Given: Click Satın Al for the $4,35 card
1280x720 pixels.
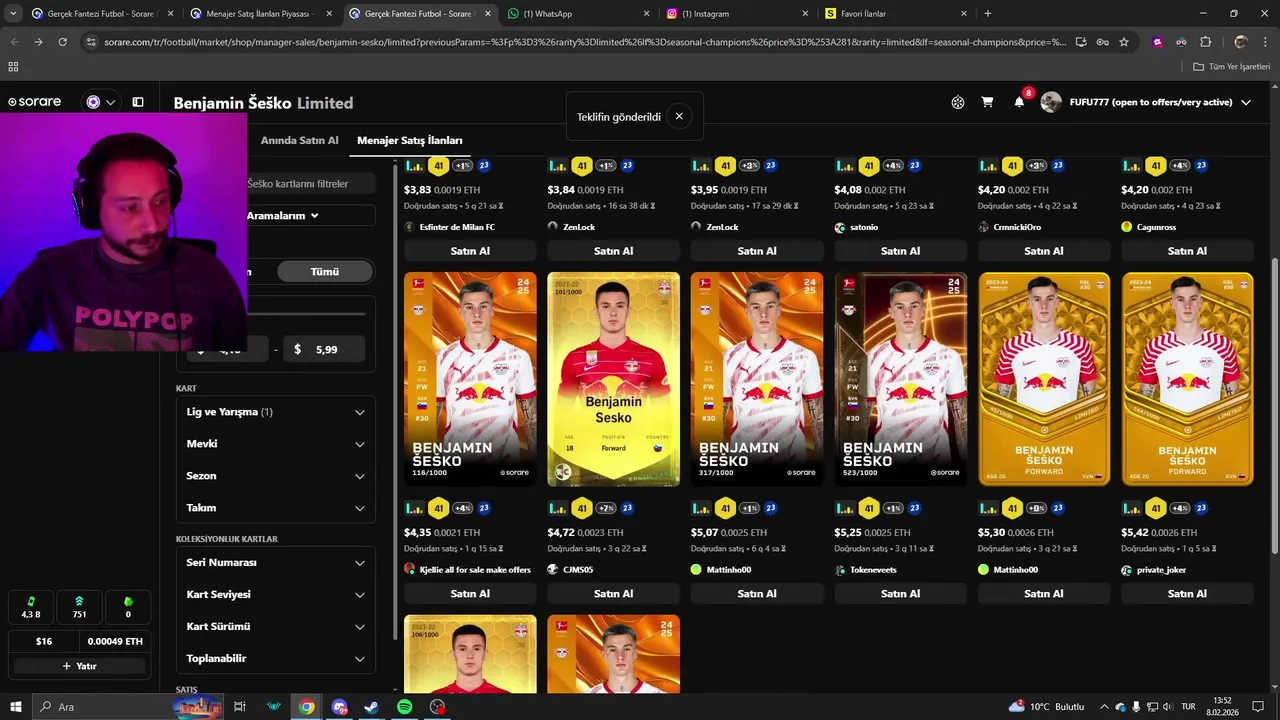Looking at the screenshot, I should point(470,593).
